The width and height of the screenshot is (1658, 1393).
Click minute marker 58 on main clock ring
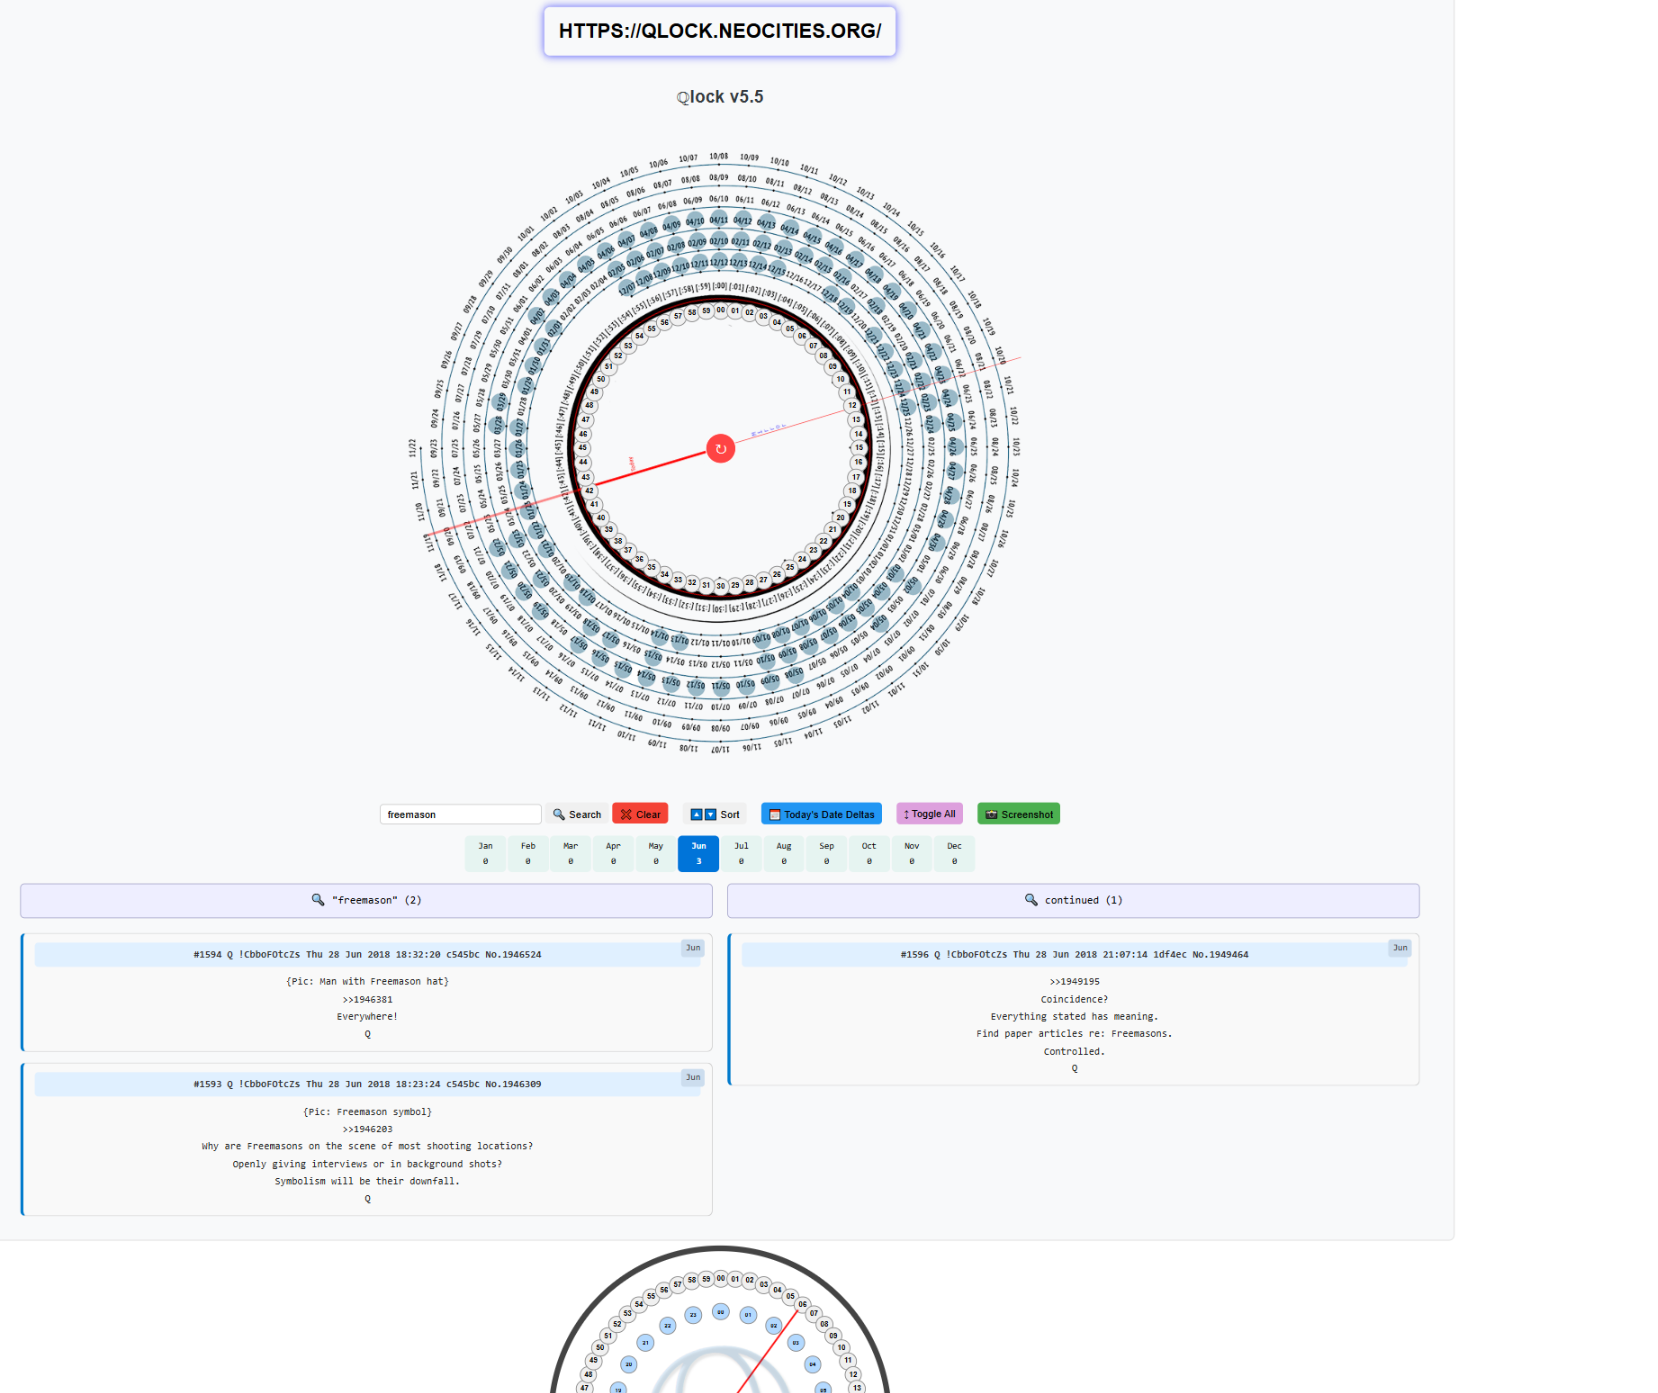click(692, 313)
